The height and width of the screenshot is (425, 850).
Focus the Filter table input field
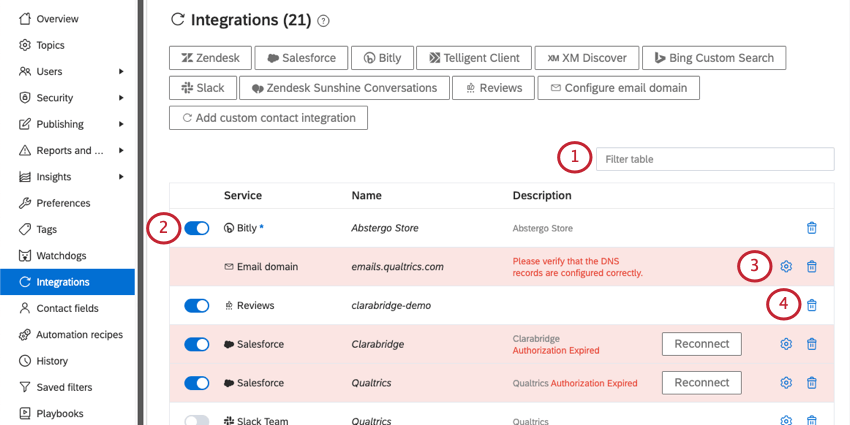(715, 159)
